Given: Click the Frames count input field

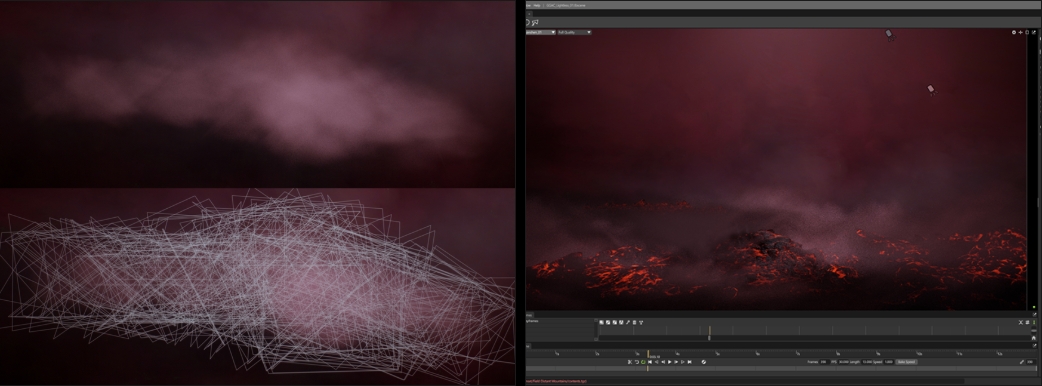Looking at the screenshot, I should pyautogui.click(x=823, y=362).
